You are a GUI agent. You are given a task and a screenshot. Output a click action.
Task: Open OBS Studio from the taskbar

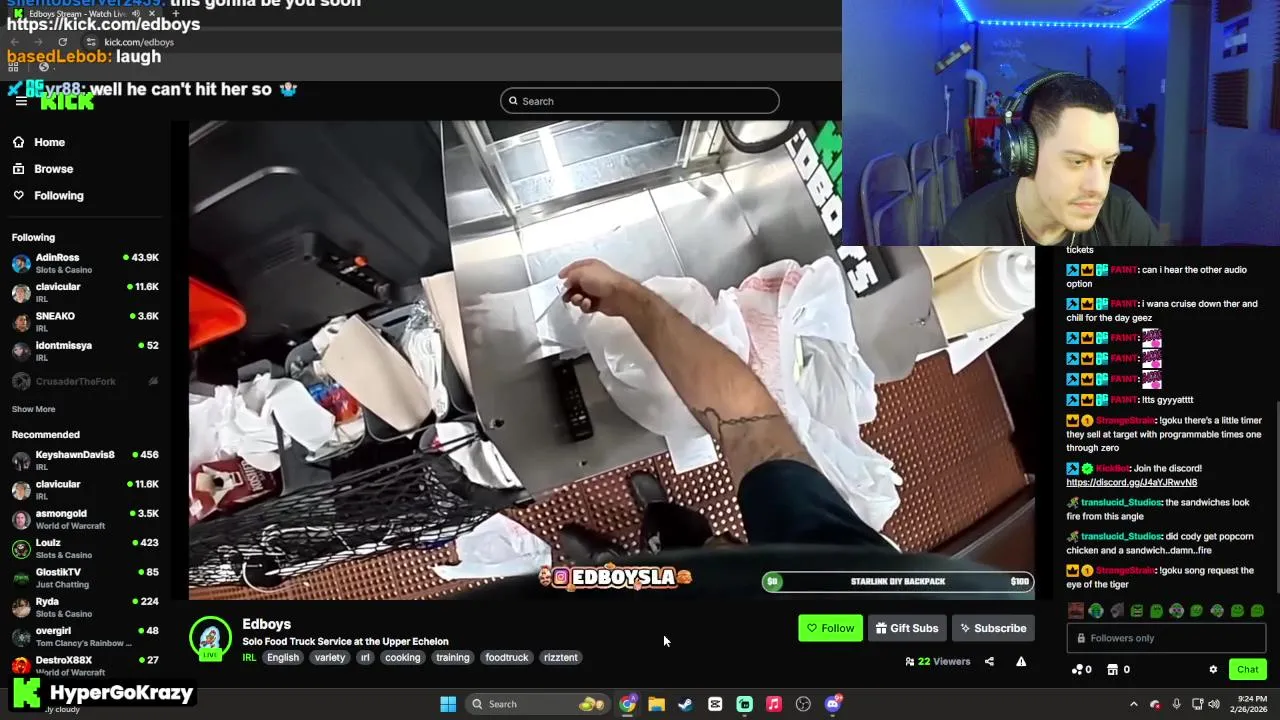pos(803,704)
